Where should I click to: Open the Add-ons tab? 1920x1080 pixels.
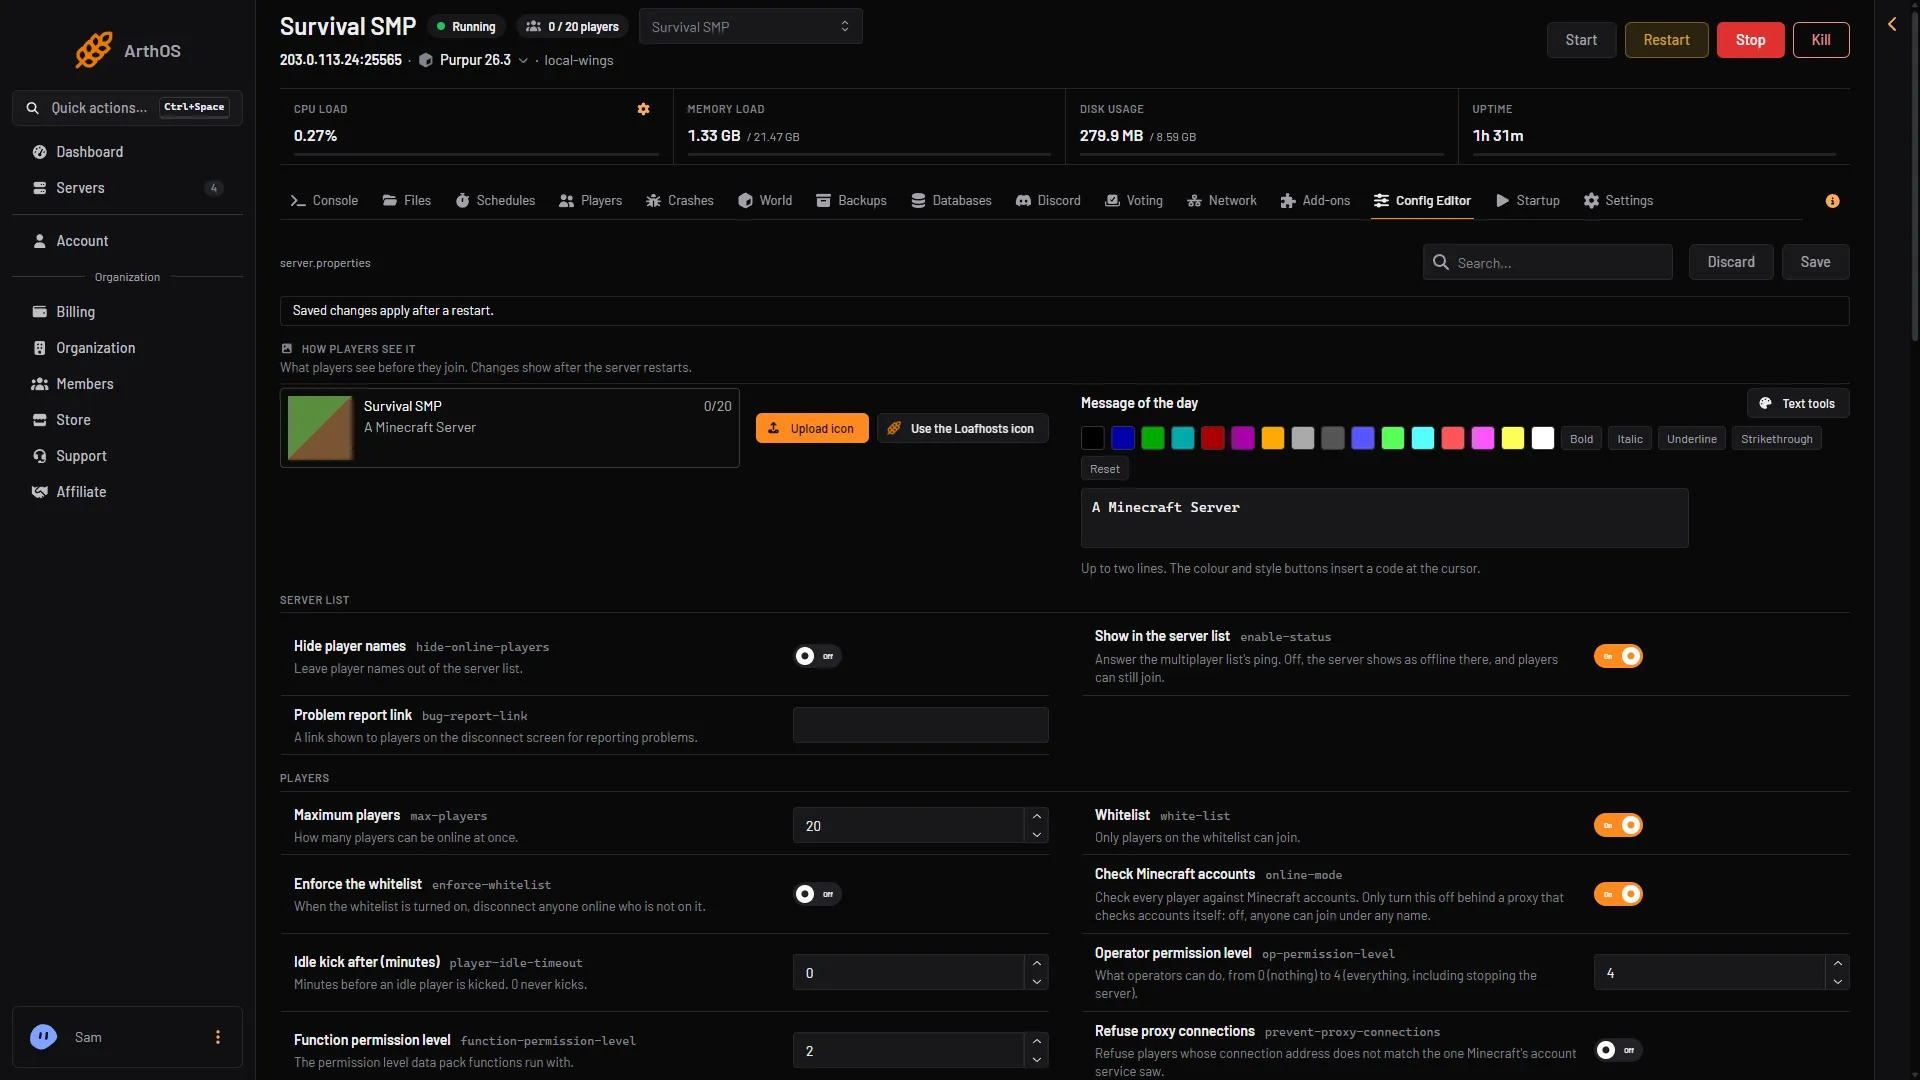point(1315,201)
